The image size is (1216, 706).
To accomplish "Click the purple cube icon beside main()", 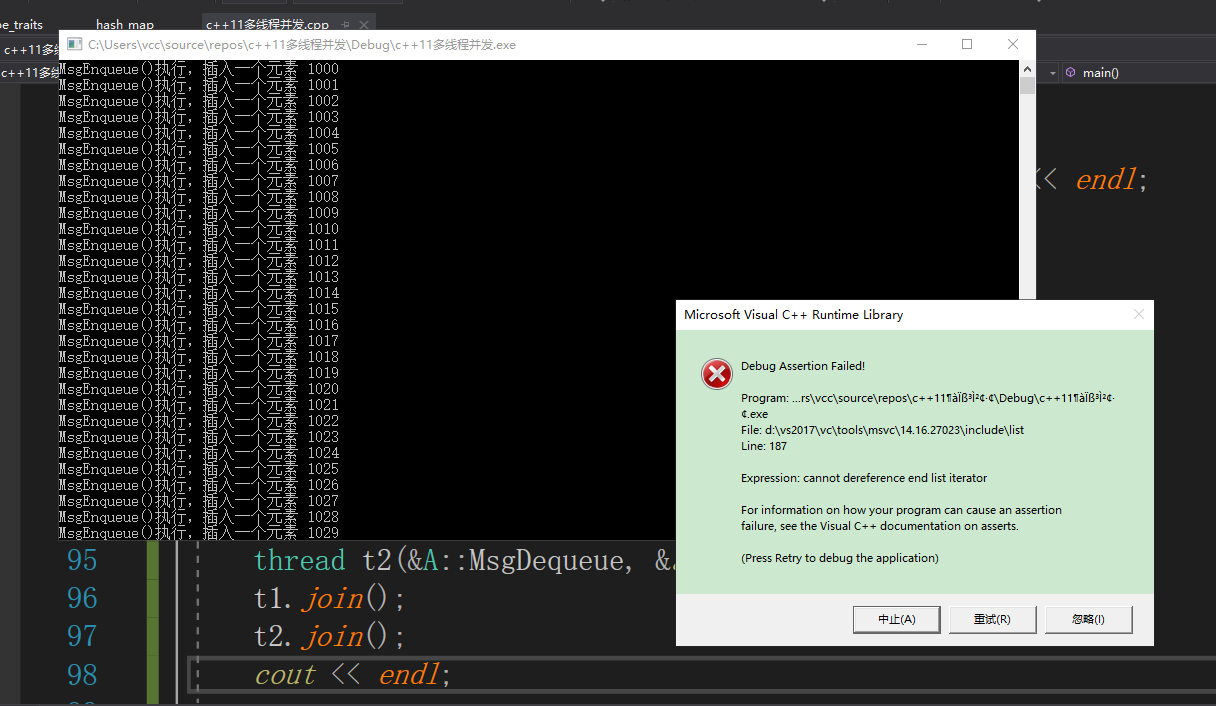I will click(1070, 73).
